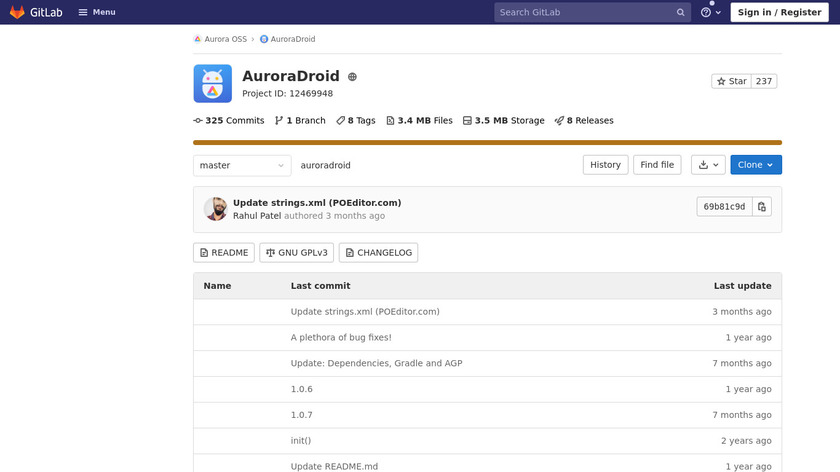Click the '2 years ago' timestamp
The height and width of the screenshot is (472, 840).
(746, 440)
